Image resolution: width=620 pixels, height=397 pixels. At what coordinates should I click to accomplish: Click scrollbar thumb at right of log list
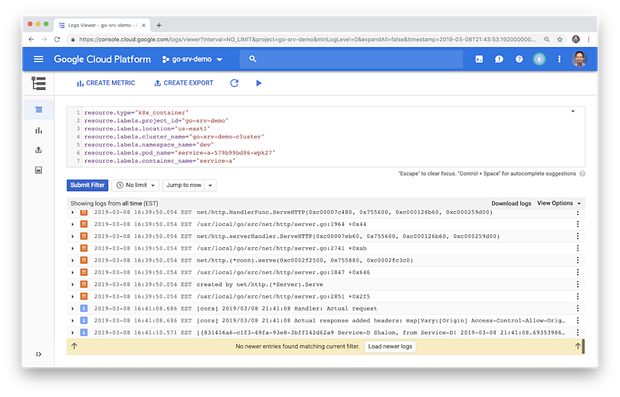[583, 346]
